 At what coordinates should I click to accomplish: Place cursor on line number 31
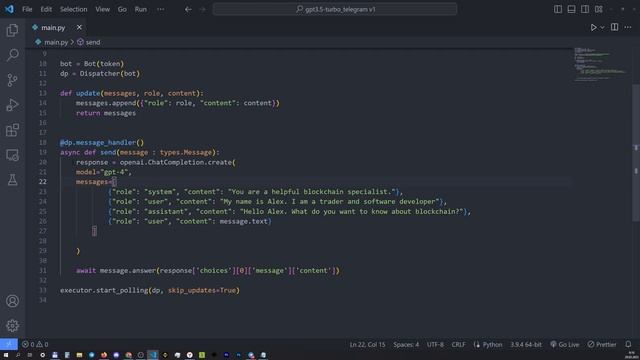click(43, 271)
